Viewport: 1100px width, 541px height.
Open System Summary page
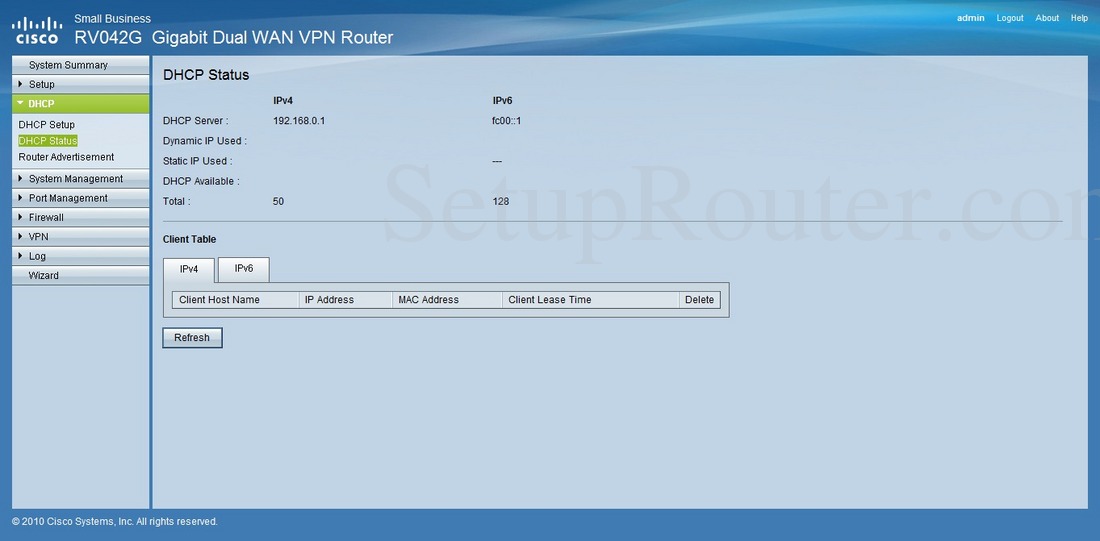tap(81, 65)
